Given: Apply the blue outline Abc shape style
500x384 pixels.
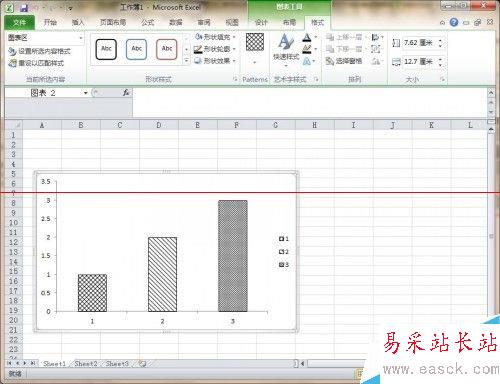Looking at the screenshot, I should tap(136, 49).
